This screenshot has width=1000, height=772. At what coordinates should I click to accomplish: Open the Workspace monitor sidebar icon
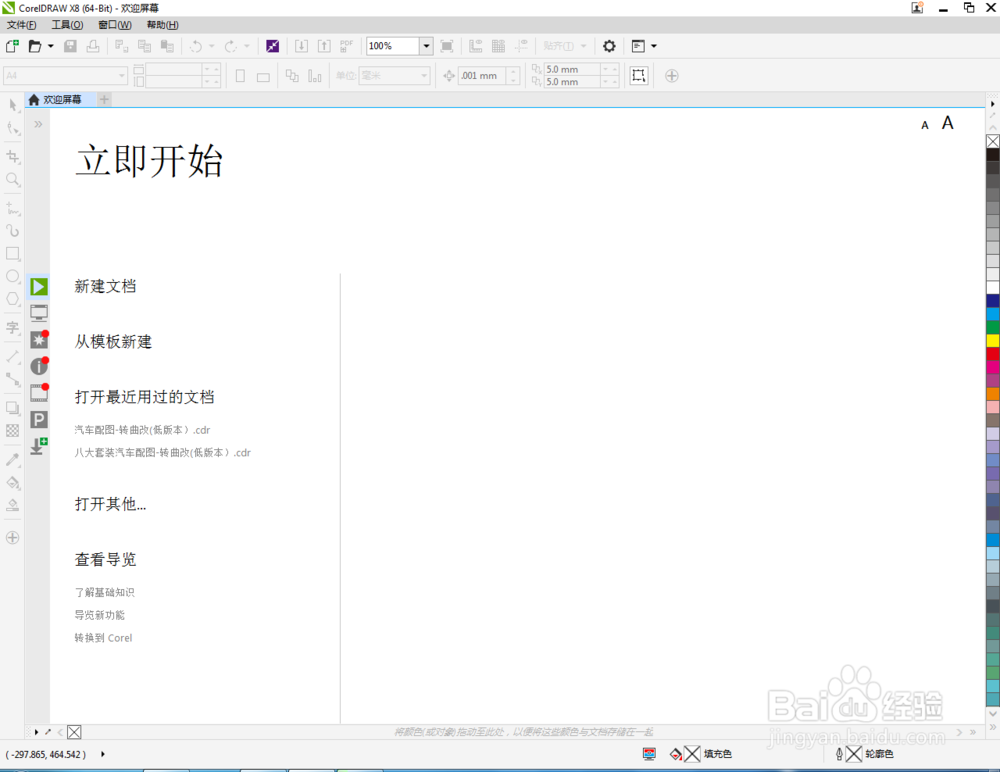pos(39,313)
